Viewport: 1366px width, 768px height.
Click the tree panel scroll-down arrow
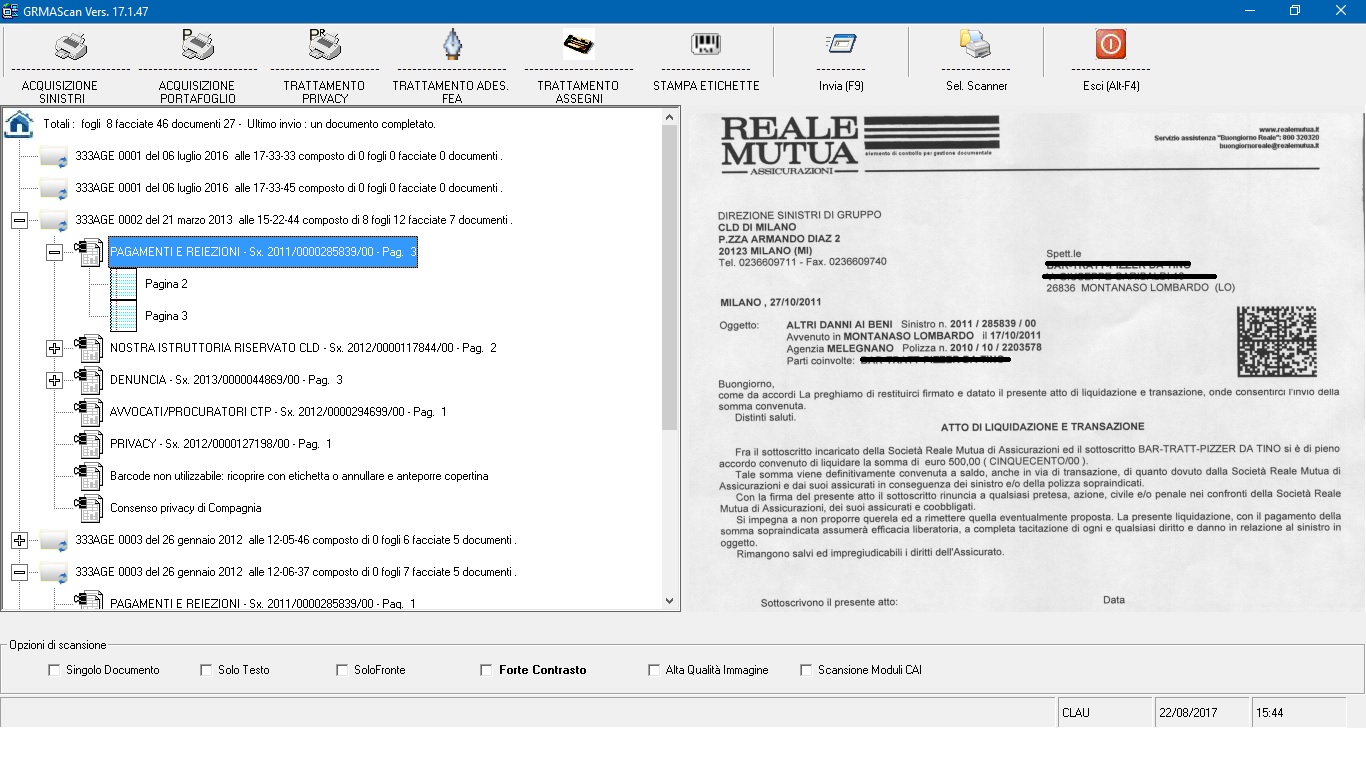(x=670, y=601)
